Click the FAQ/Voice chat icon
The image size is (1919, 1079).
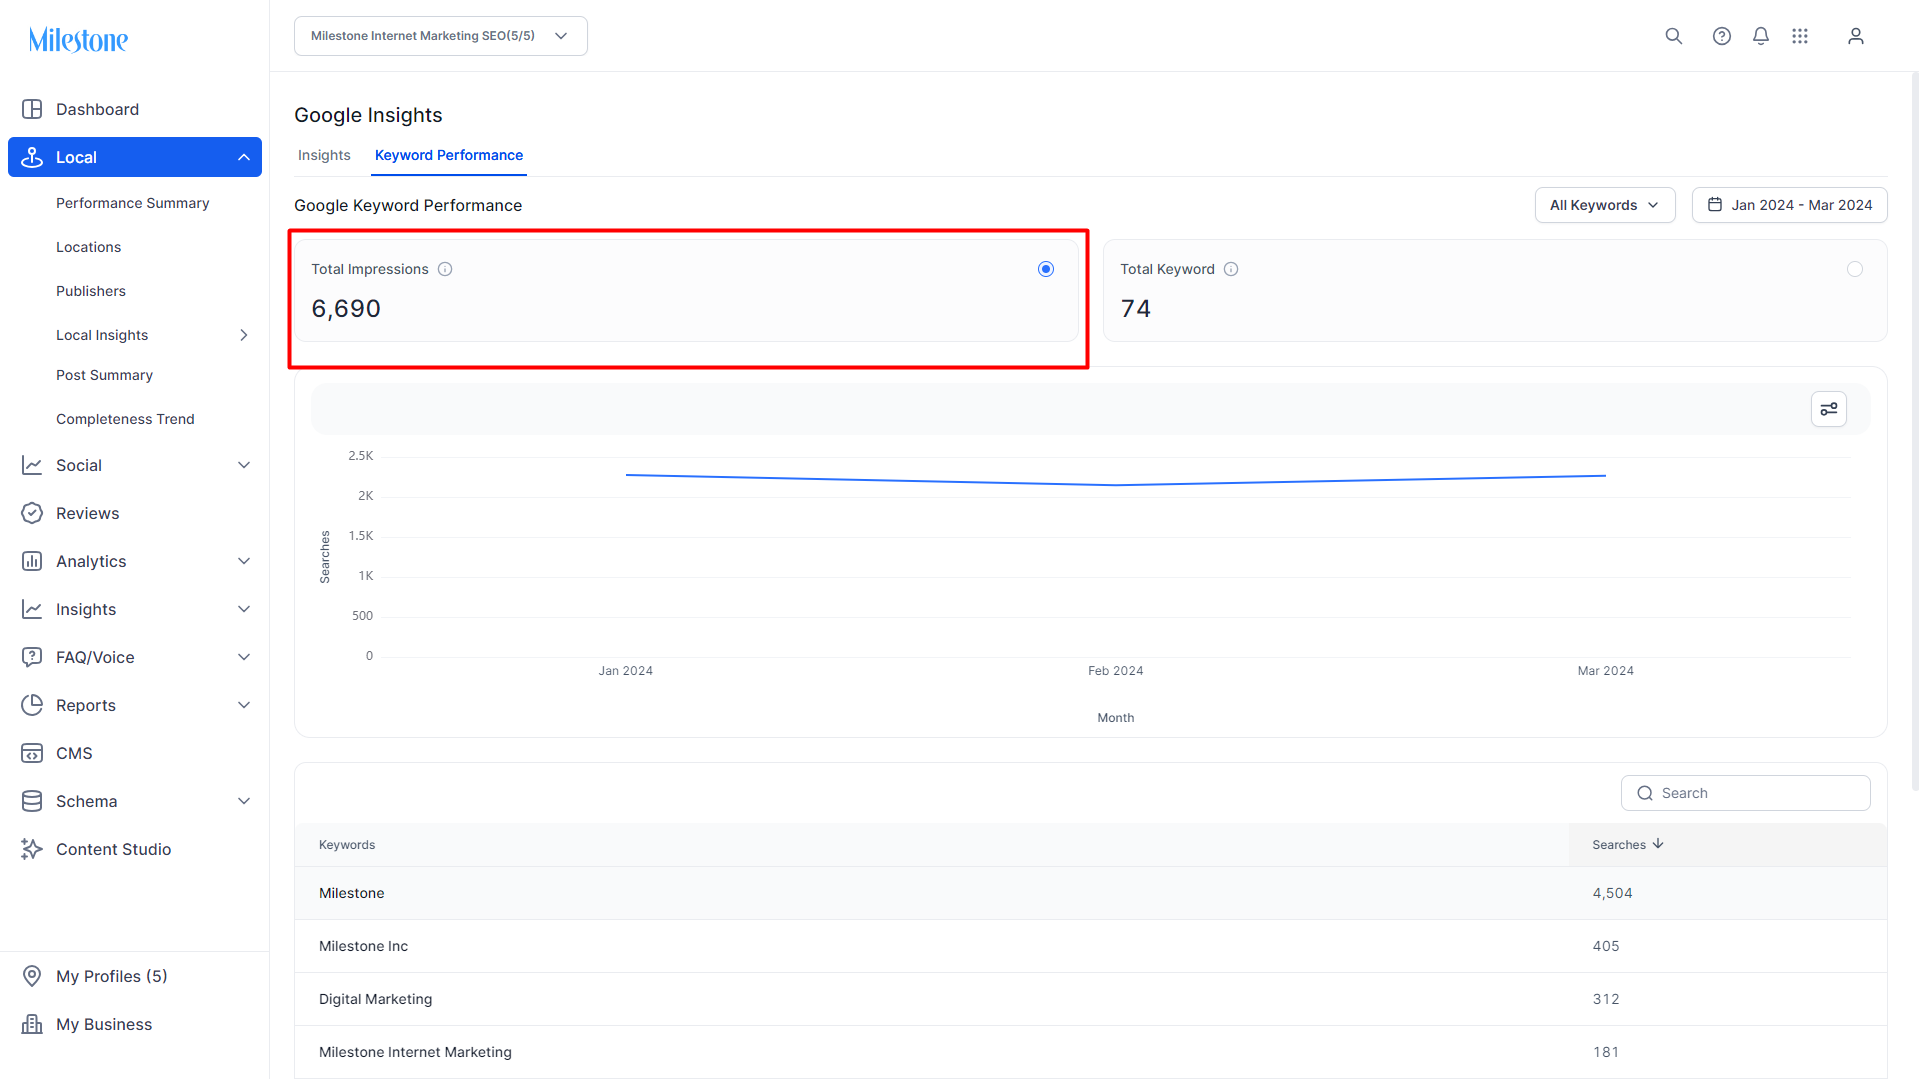(32, 657)
